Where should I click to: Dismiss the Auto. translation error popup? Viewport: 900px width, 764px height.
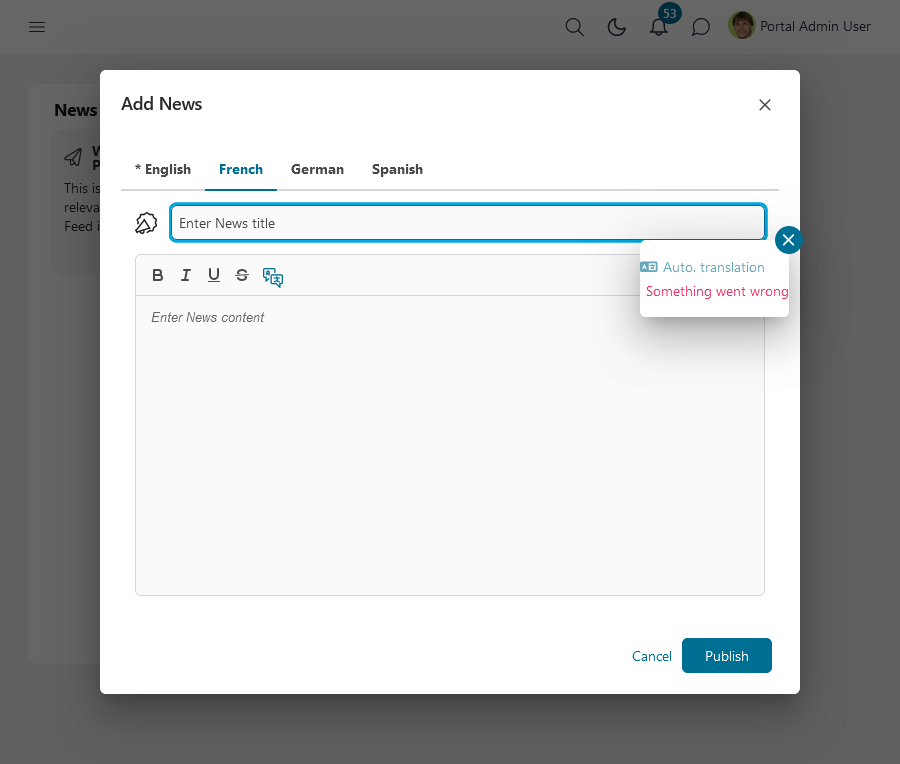788,240
